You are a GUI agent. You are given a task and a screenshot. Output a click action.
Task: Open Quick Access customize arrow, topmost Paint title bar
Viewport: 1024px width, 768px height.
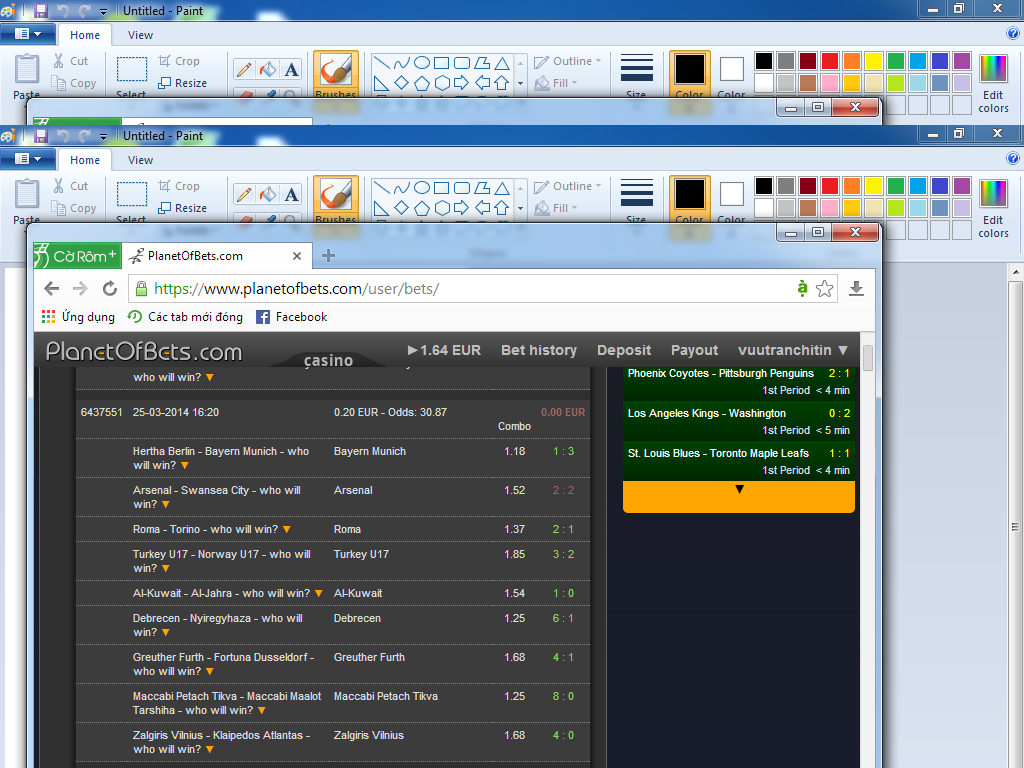tap(103, 11)
